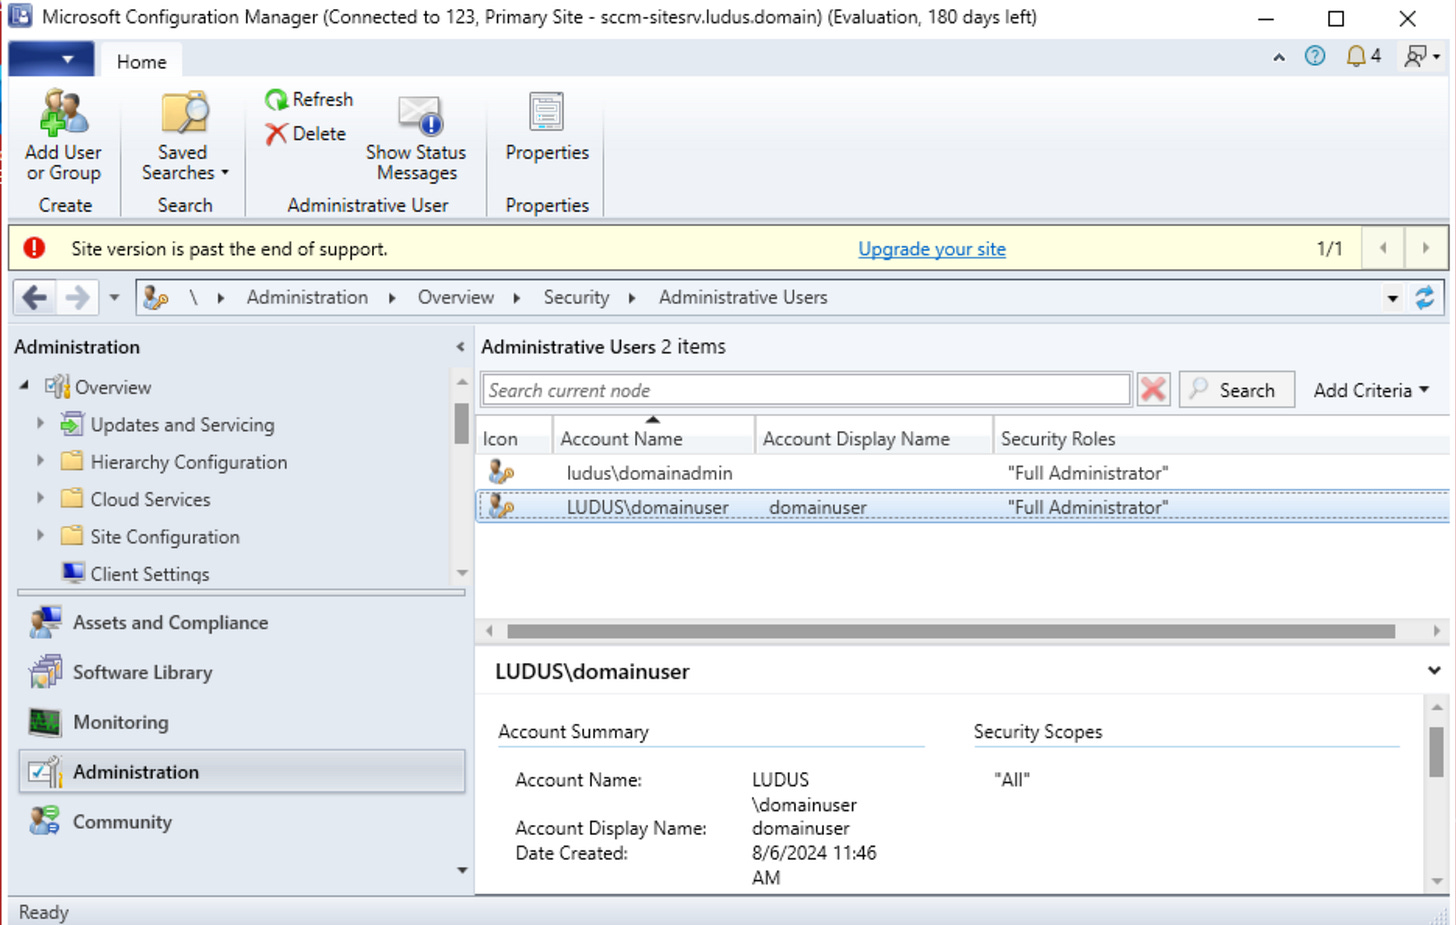Select Site Configuration tree item
1456x925 pixels.
165,536
